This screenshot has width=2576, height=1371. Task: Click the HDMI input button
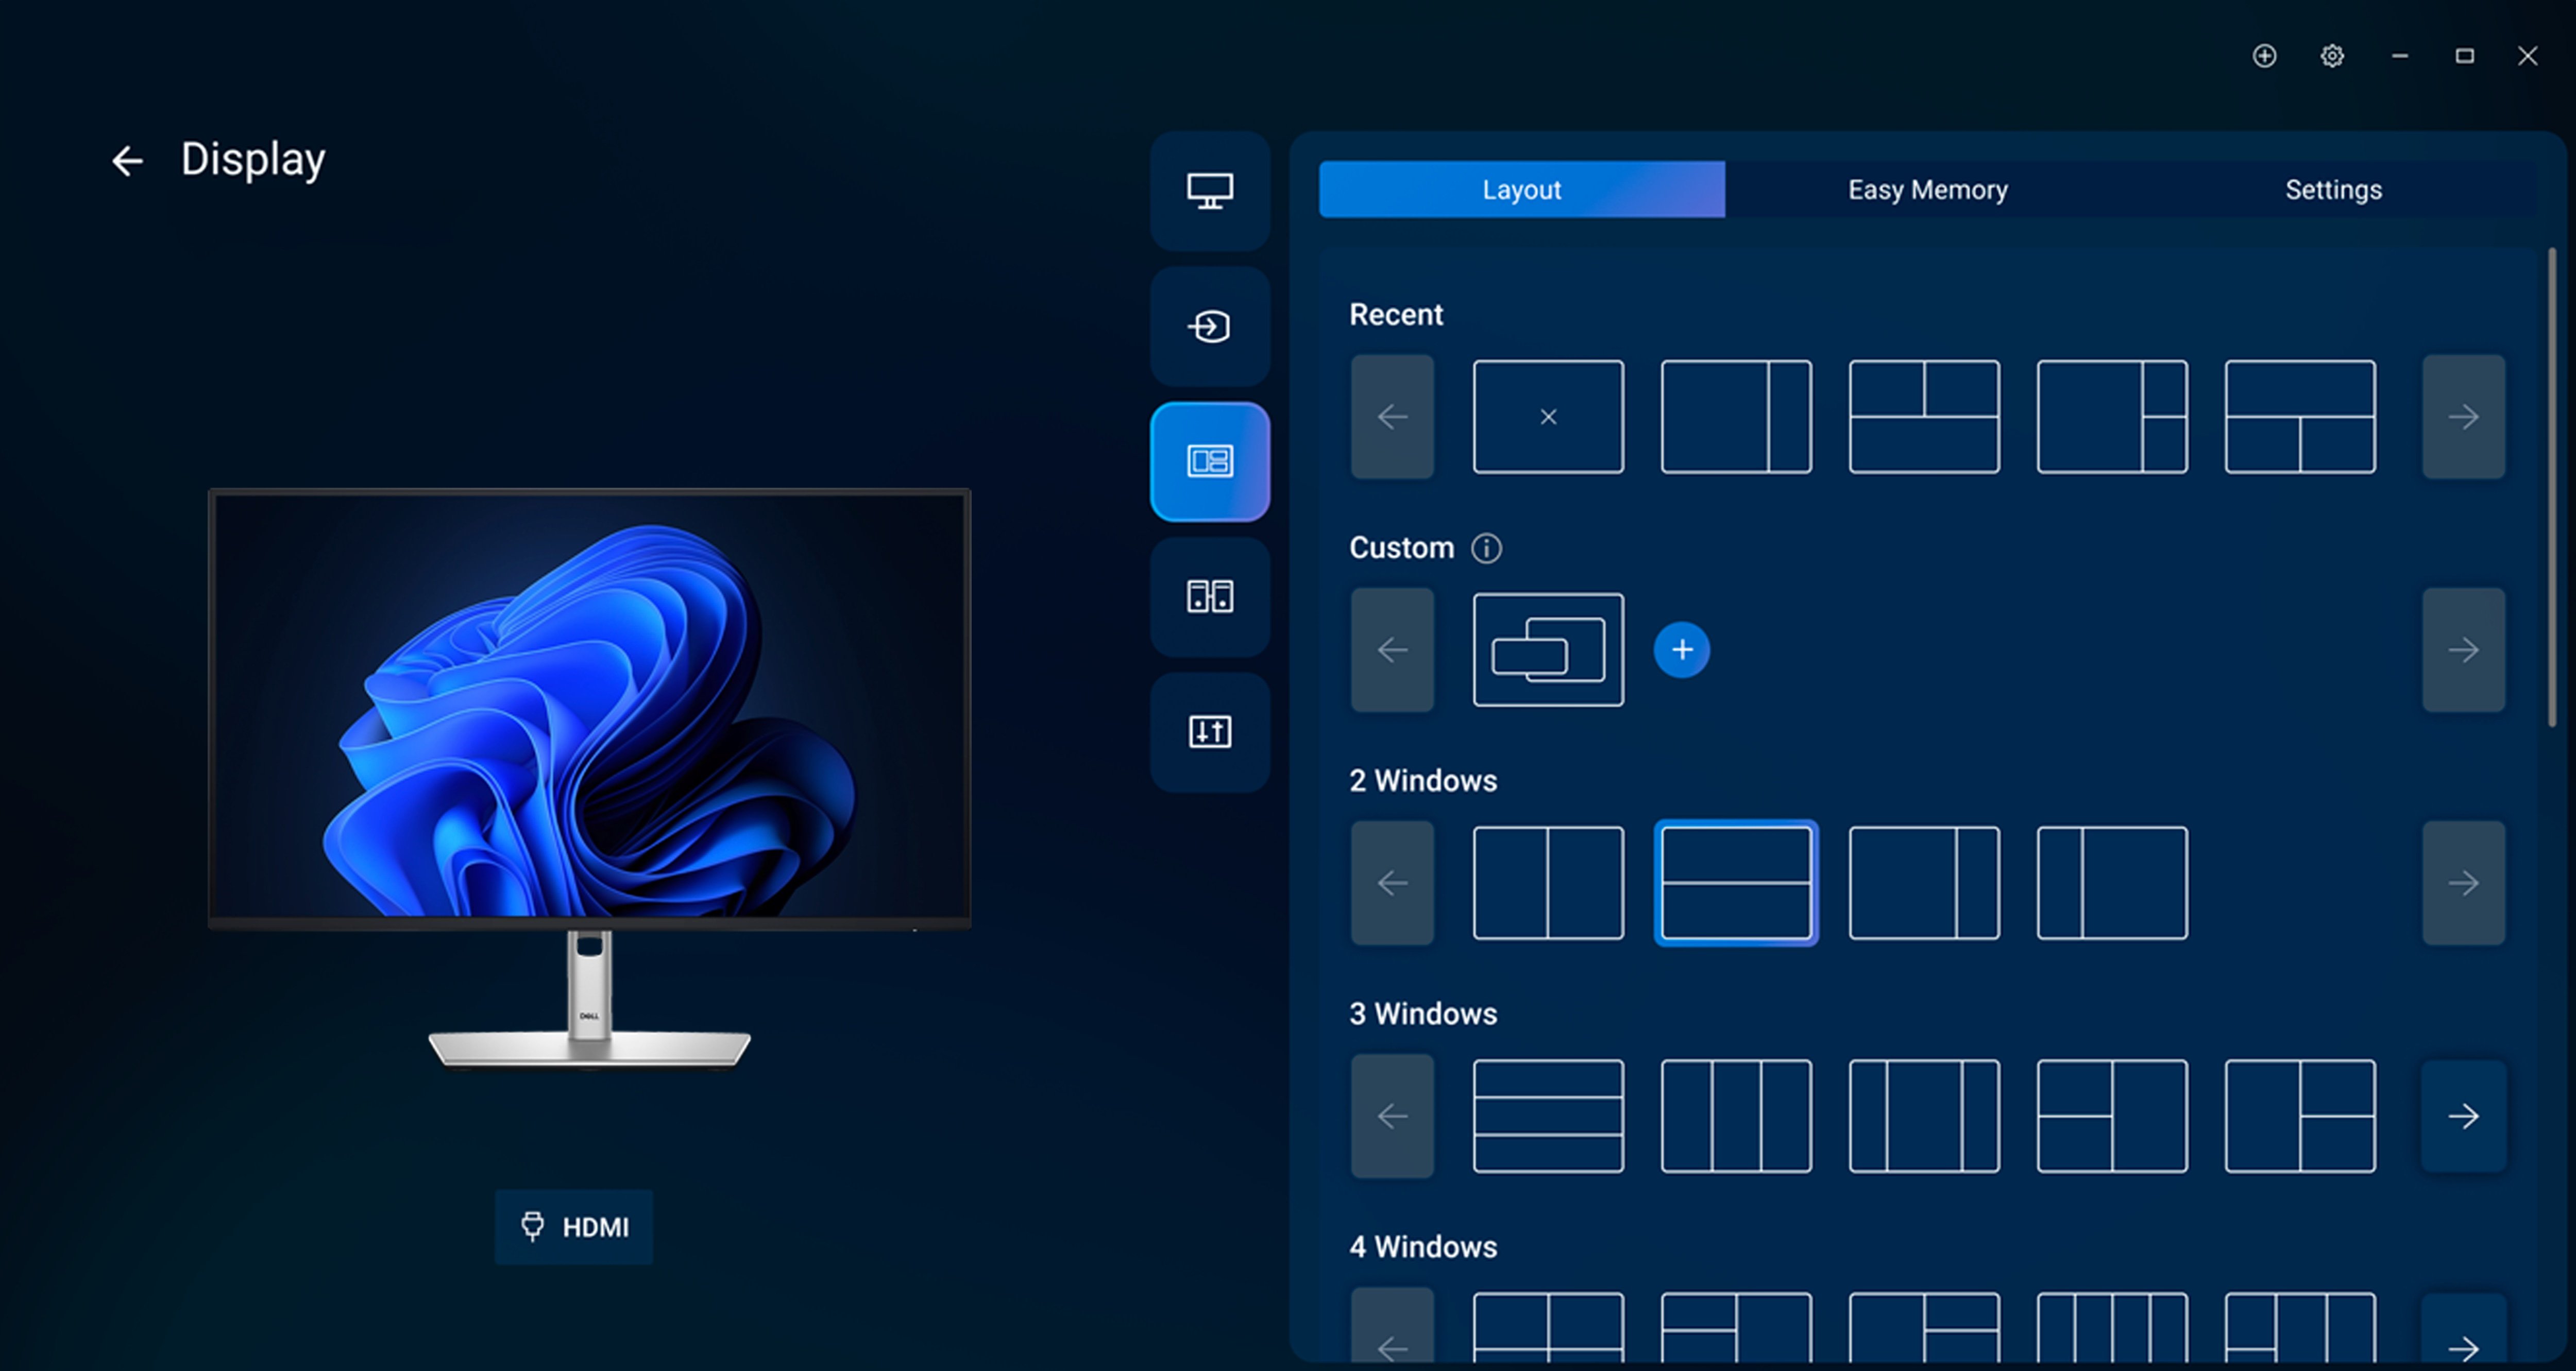click(574, 1227)
